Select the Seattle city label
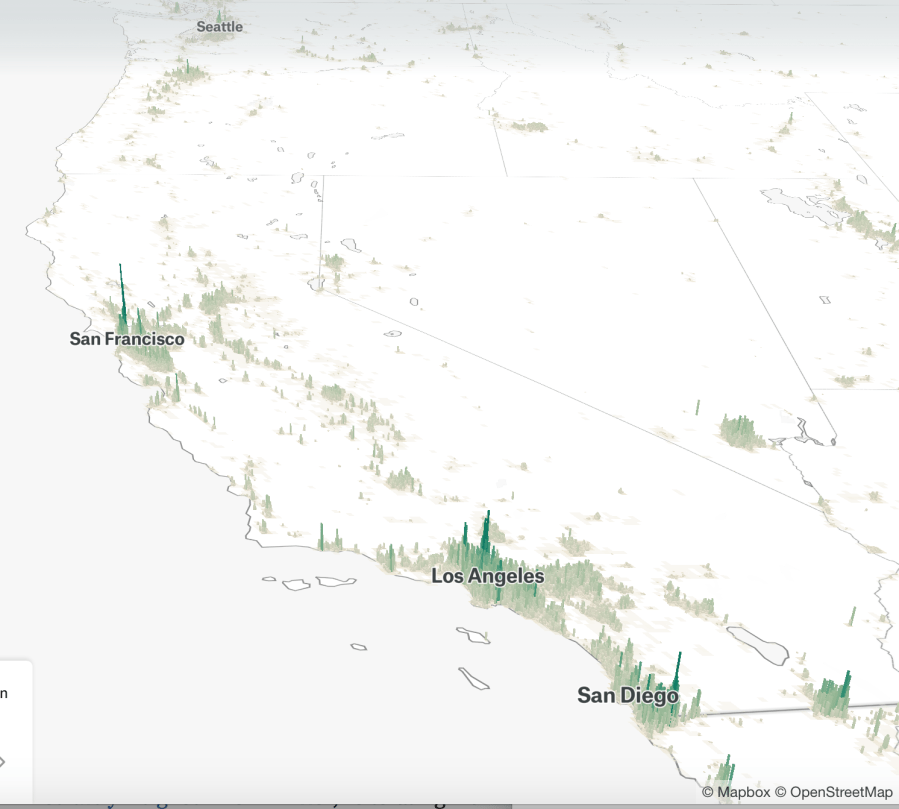Image resolution: width=899 pixels, height=809 pixels. coord(219,27)
